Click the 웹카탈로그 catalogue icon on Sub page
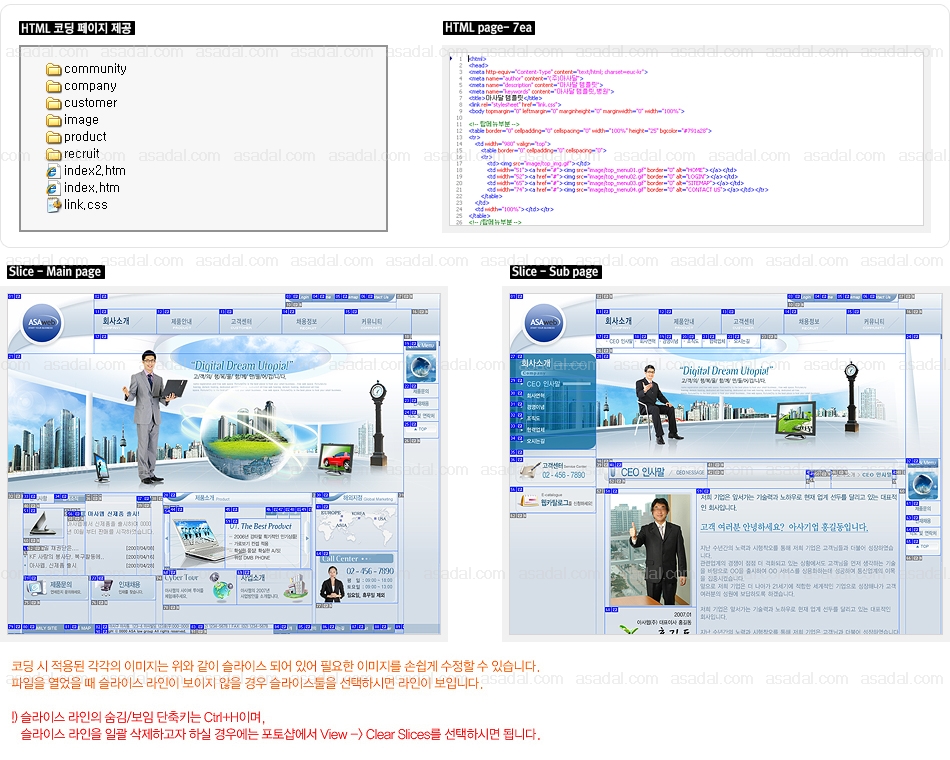 pos(528,501)
